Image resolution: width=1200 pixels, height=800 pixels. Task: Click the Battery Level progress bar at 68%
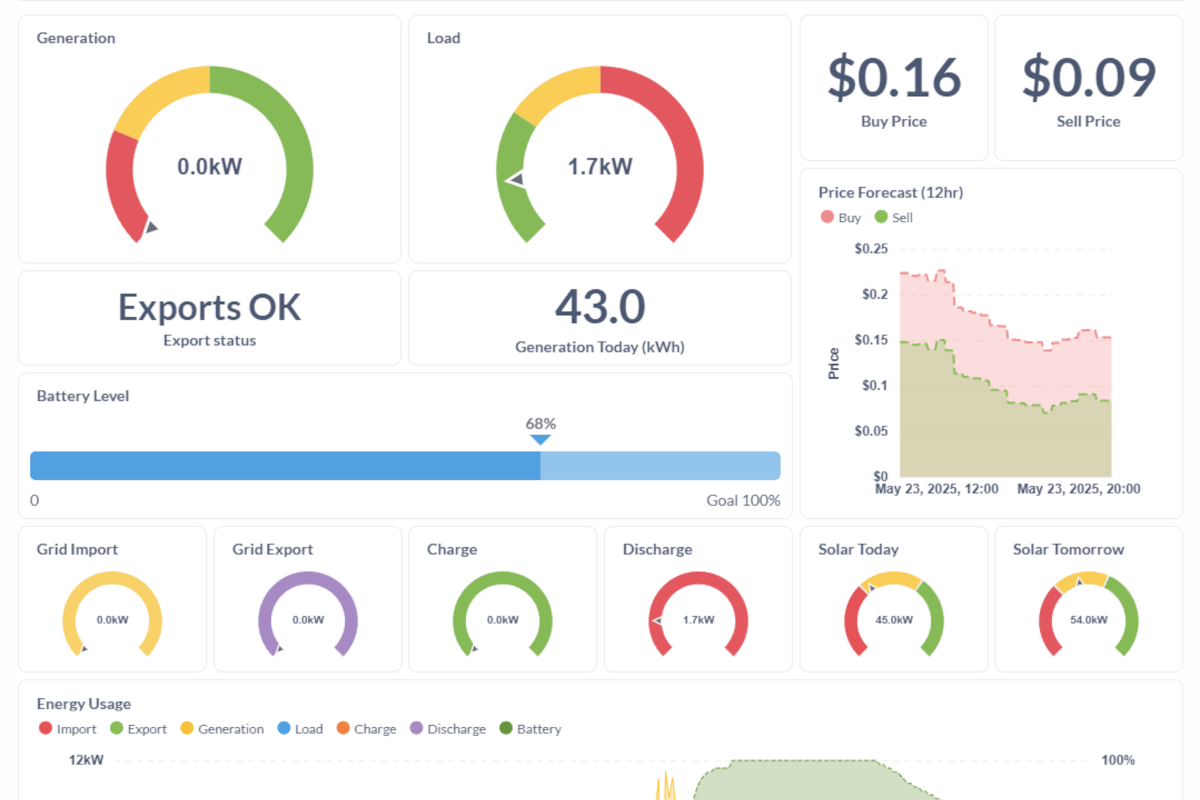(540, 465)
